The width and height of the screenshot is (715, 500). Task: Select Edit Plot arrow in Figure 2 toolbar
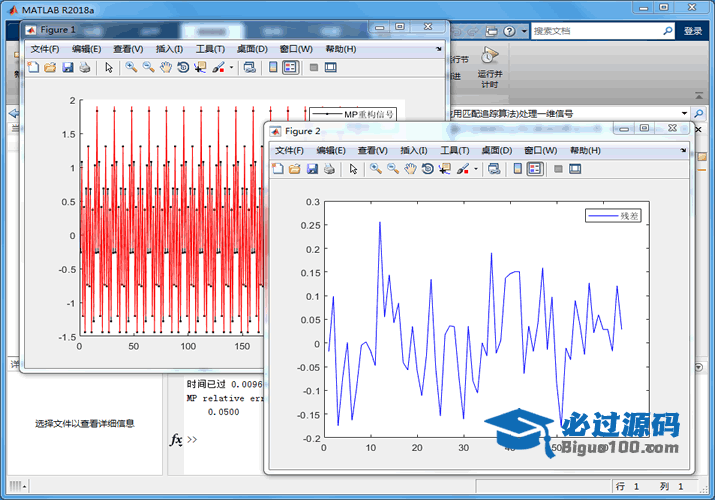click(353, 169)
